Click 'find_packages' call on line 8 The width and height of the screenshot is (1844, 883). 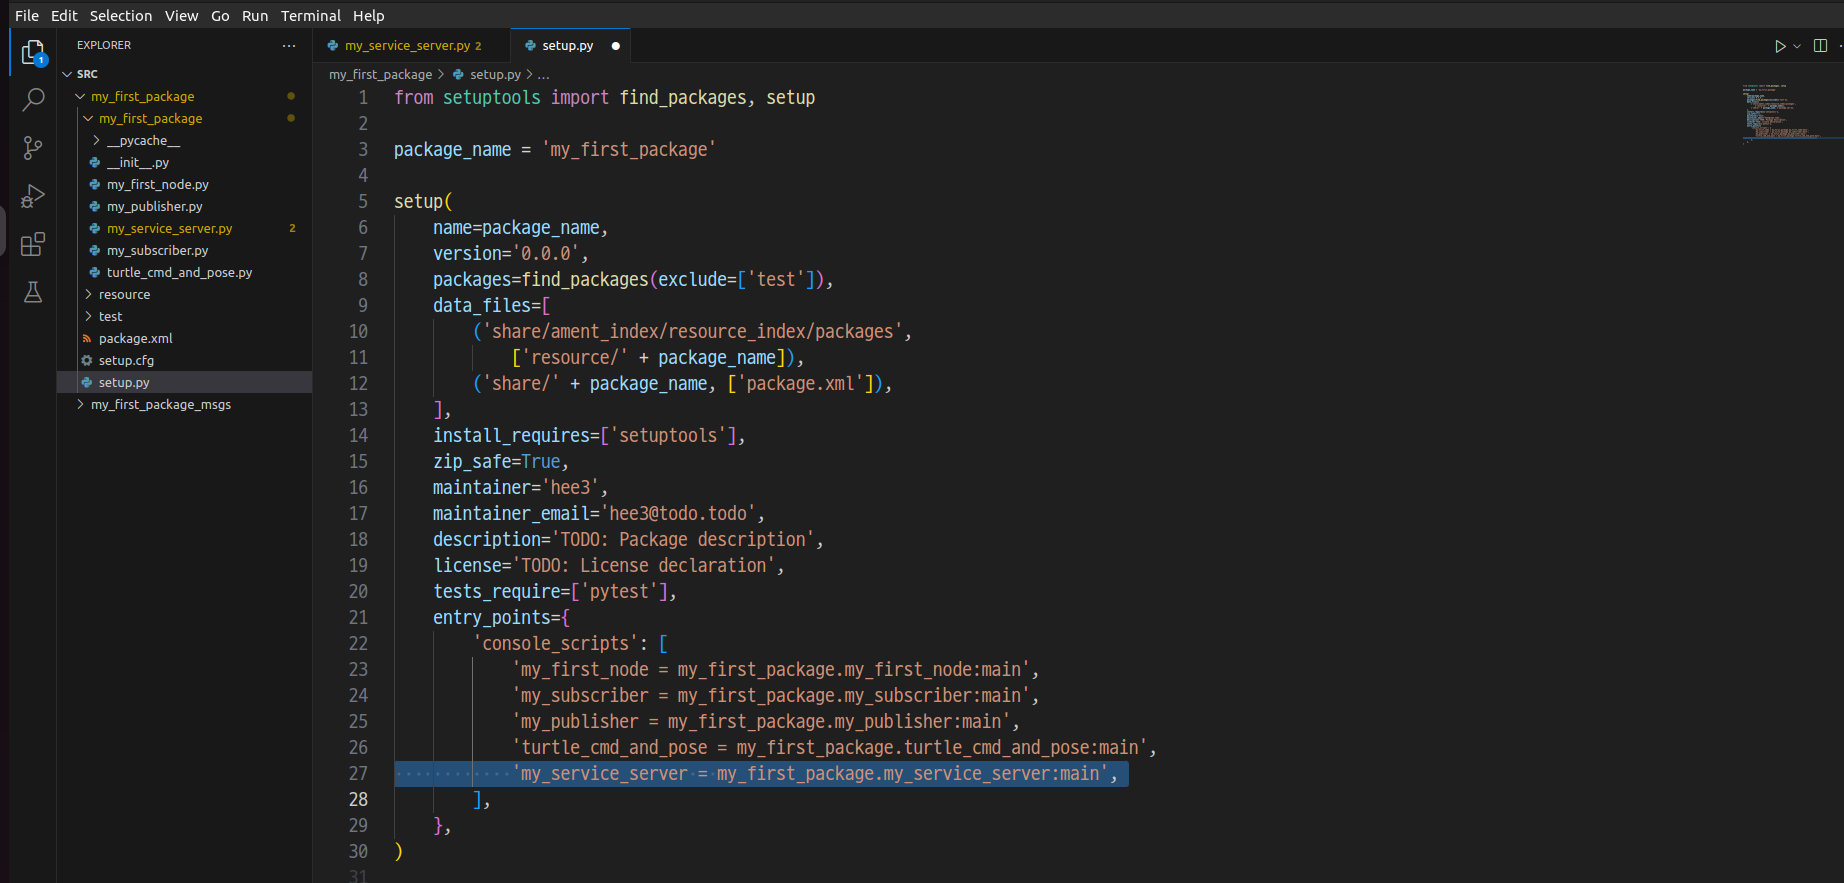pyautogui.click(x=585, y=279)
